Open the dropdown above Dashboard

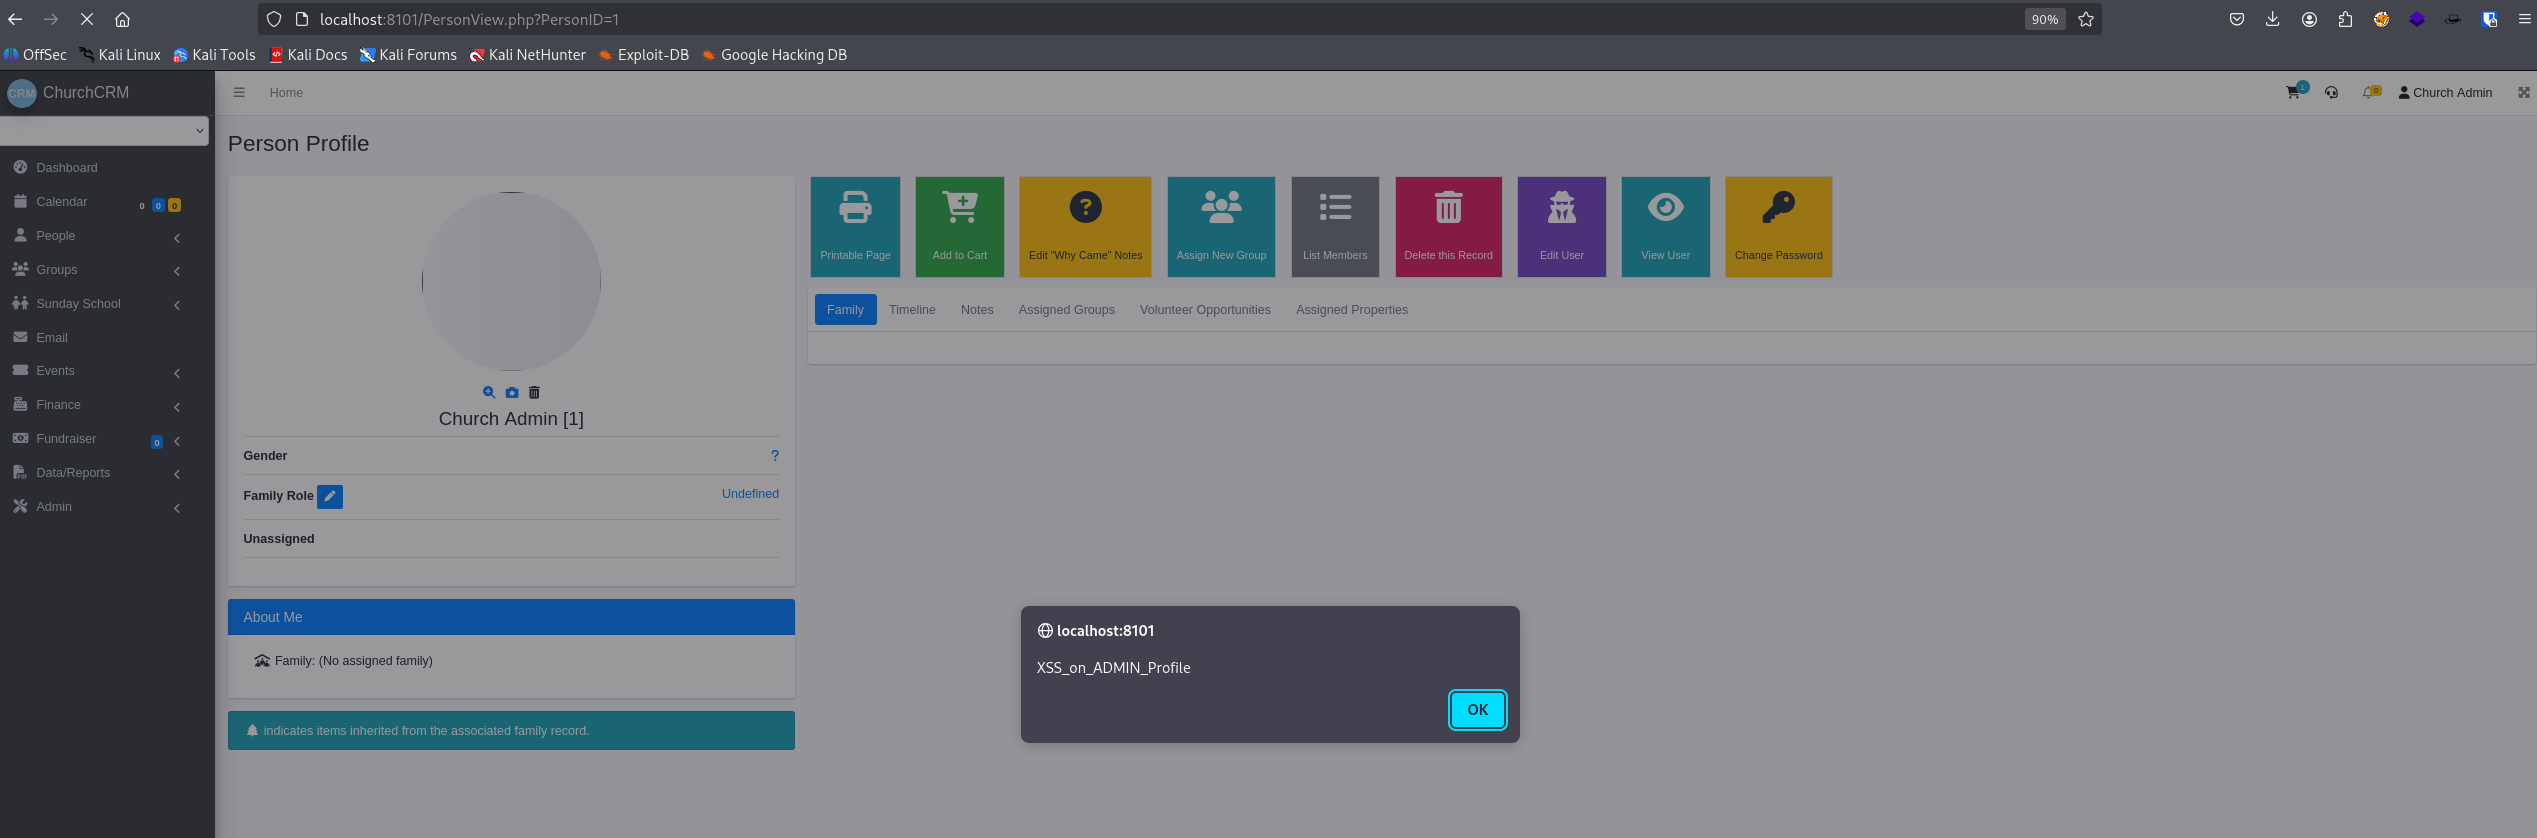pos(104,130)
